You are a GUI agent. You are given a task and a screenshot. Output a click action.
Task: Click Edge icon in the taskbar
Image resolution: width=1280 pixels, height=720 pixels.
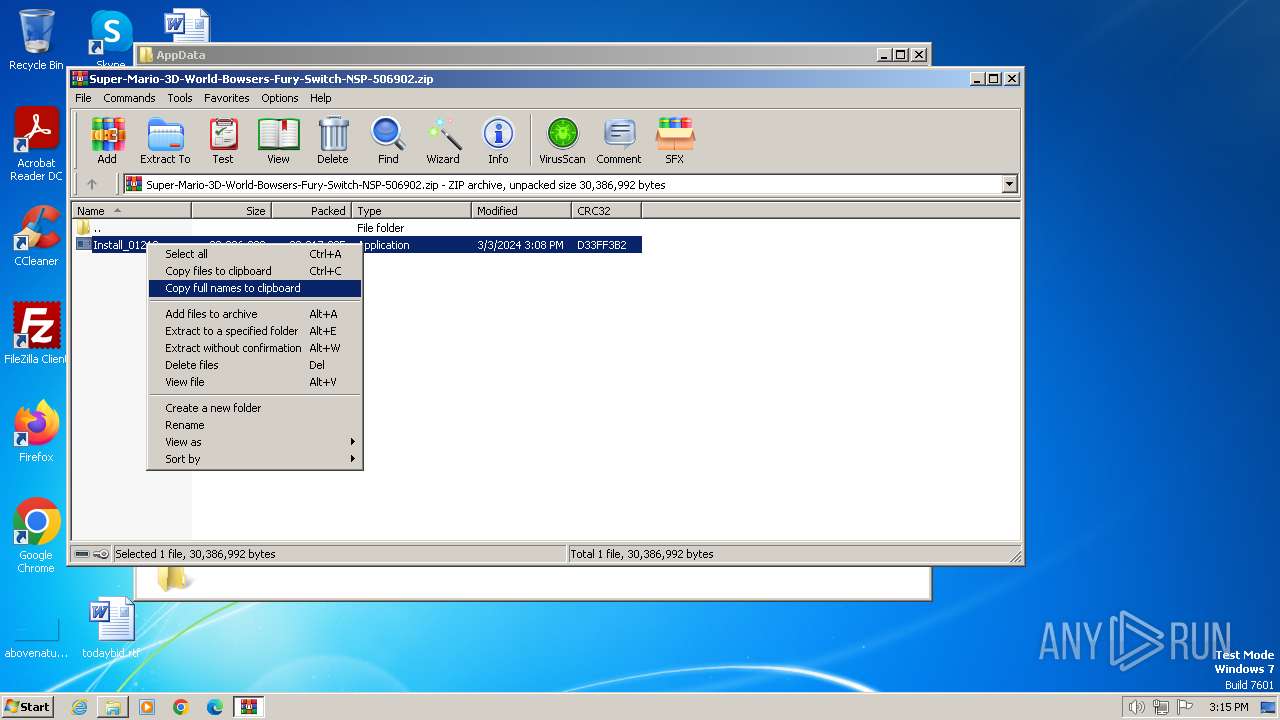(x=215, y=707)
